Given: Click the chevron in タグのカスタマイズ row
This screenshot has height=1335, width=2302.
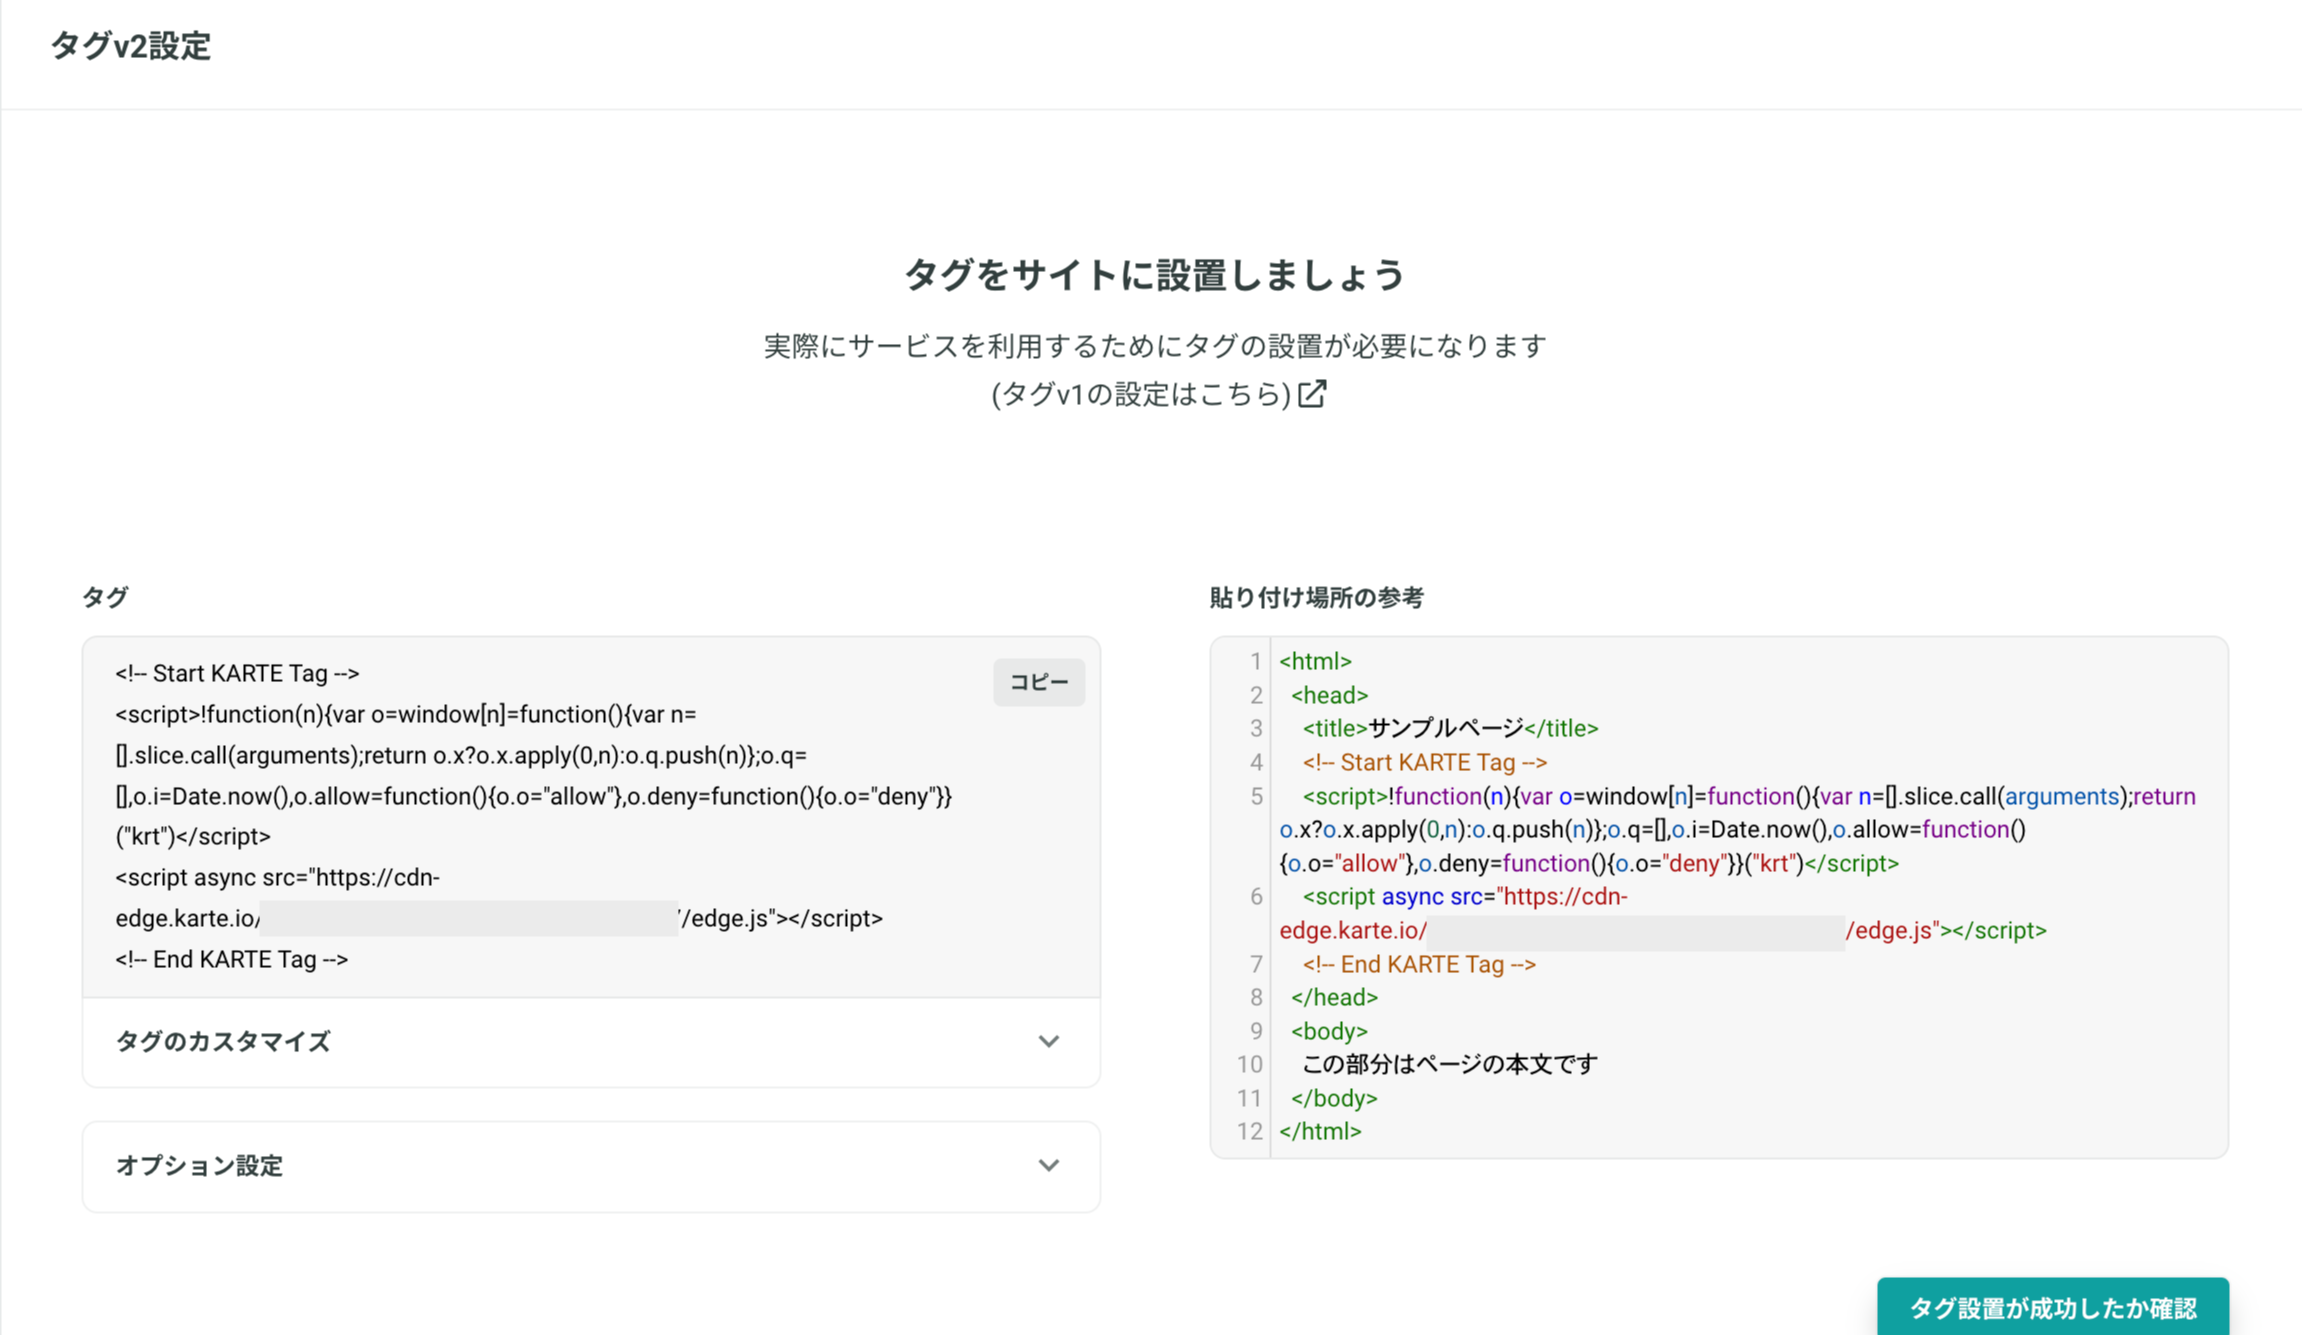Looking at the screenshot, I should (x=1048, y=1041).
